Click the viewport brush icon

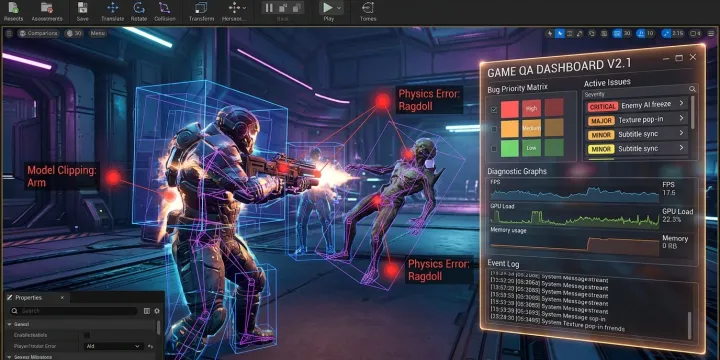(579, 34)
